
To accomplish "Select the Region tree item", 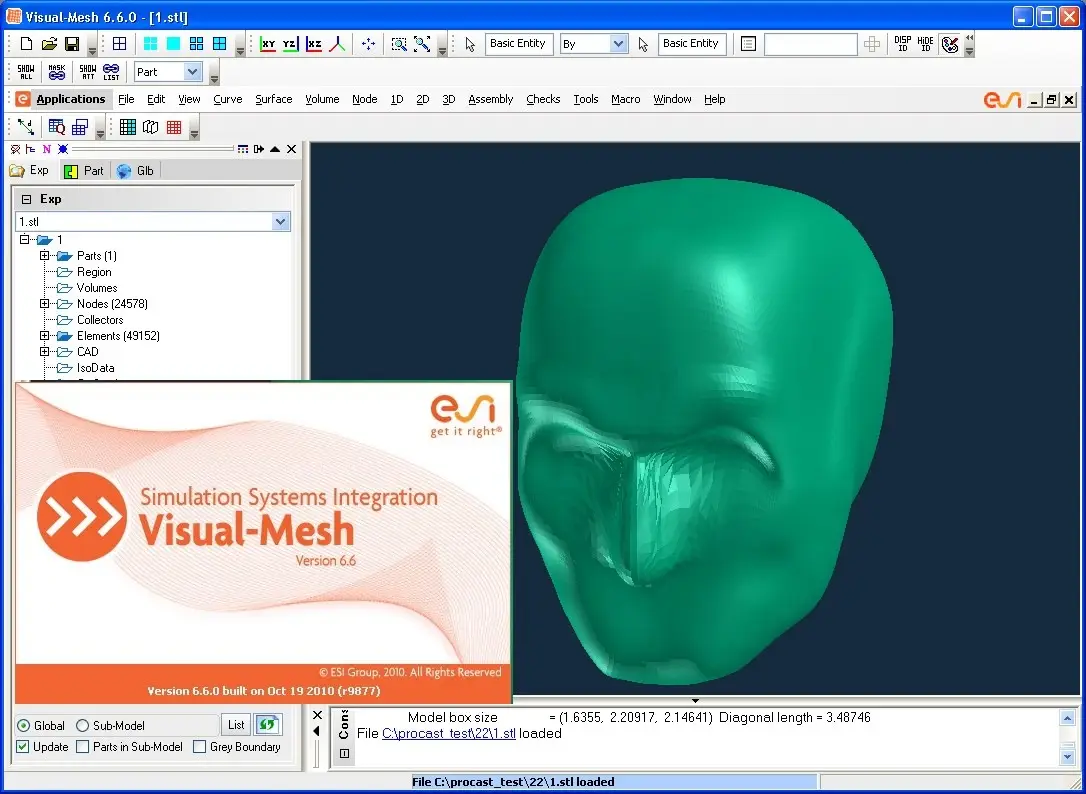I will pyautogui.click(x=94, y=272).
